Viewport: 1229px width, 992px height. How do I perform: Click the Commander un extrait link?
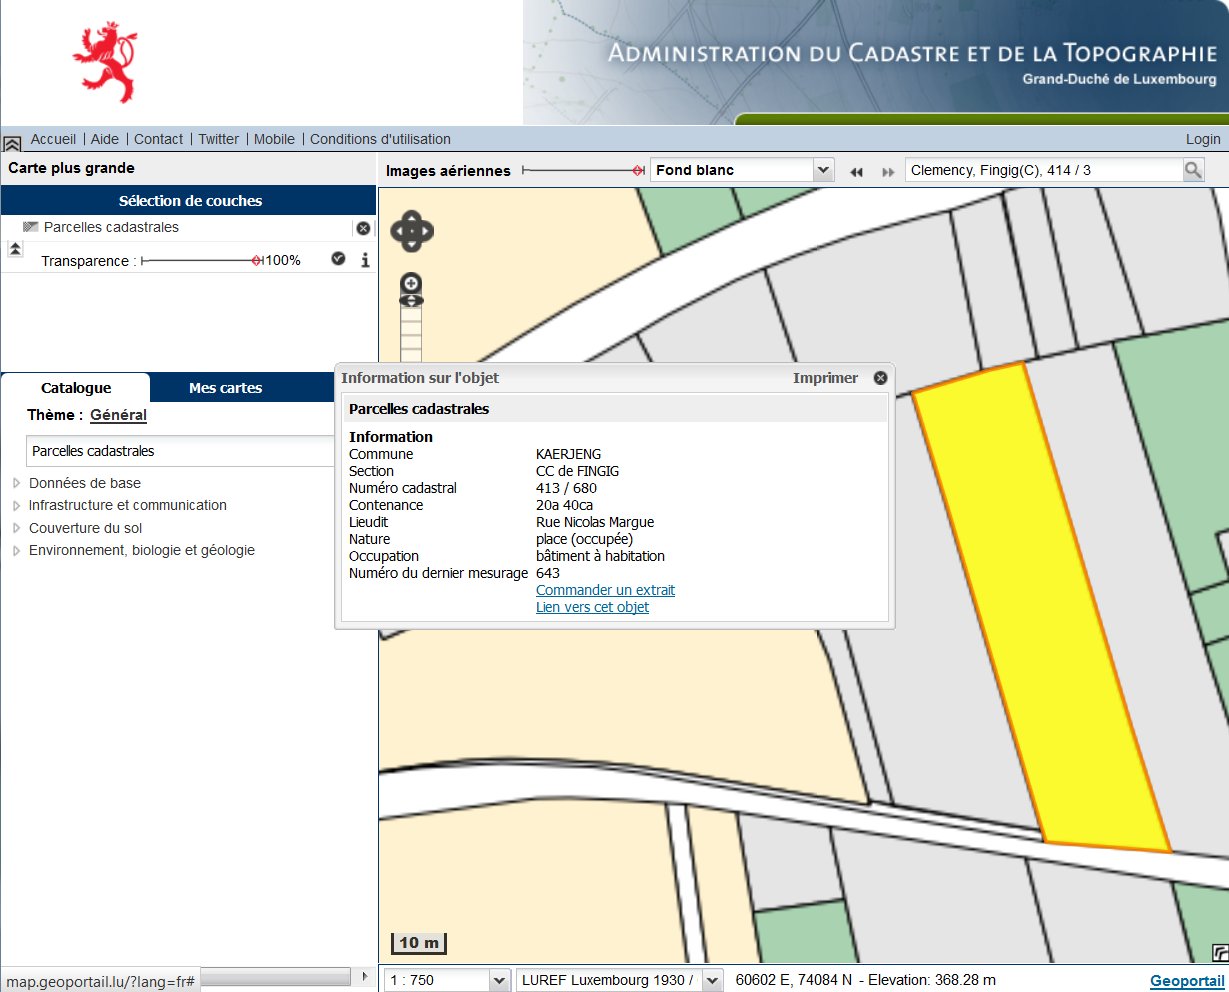pos(605,590)
